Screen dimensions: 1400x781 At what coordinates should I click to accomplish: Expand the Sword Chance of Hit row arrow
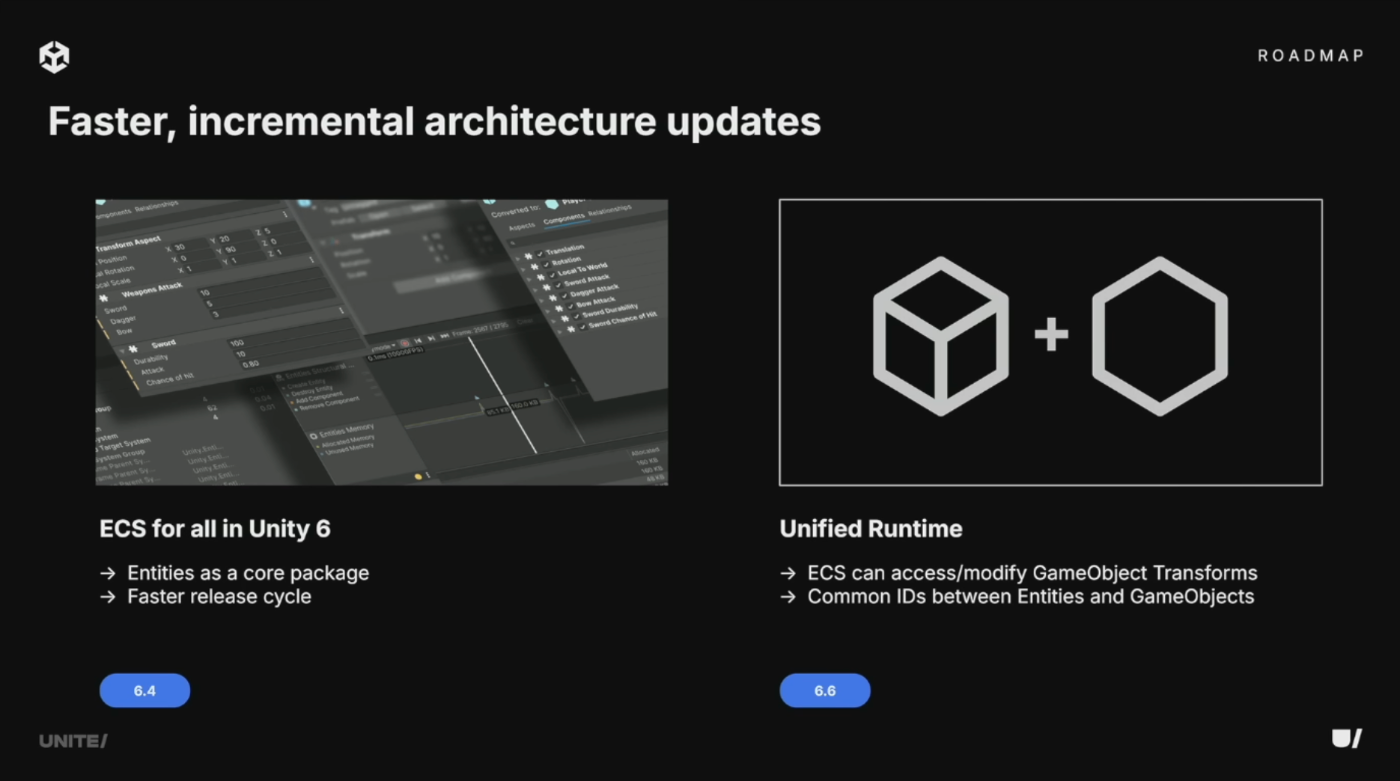coord(559,332)
